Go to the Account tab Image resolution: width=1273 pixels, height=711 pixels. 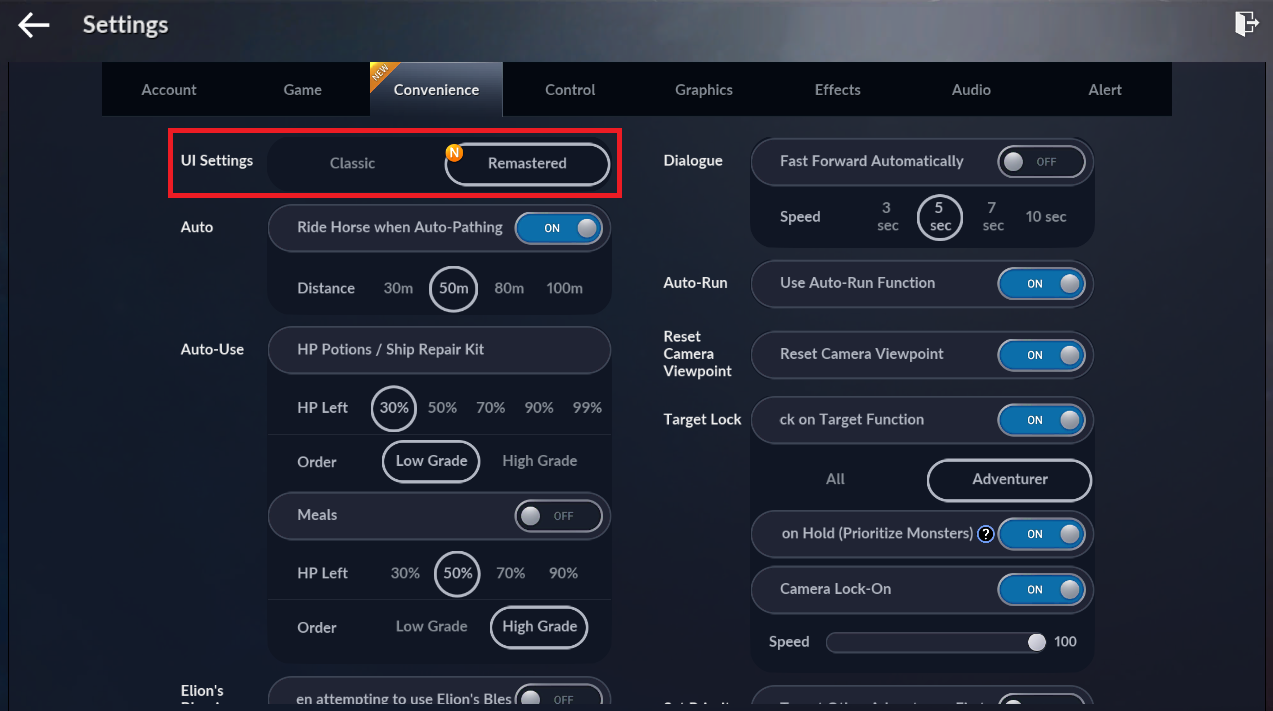pyautogui.click(x=169, y=90)
